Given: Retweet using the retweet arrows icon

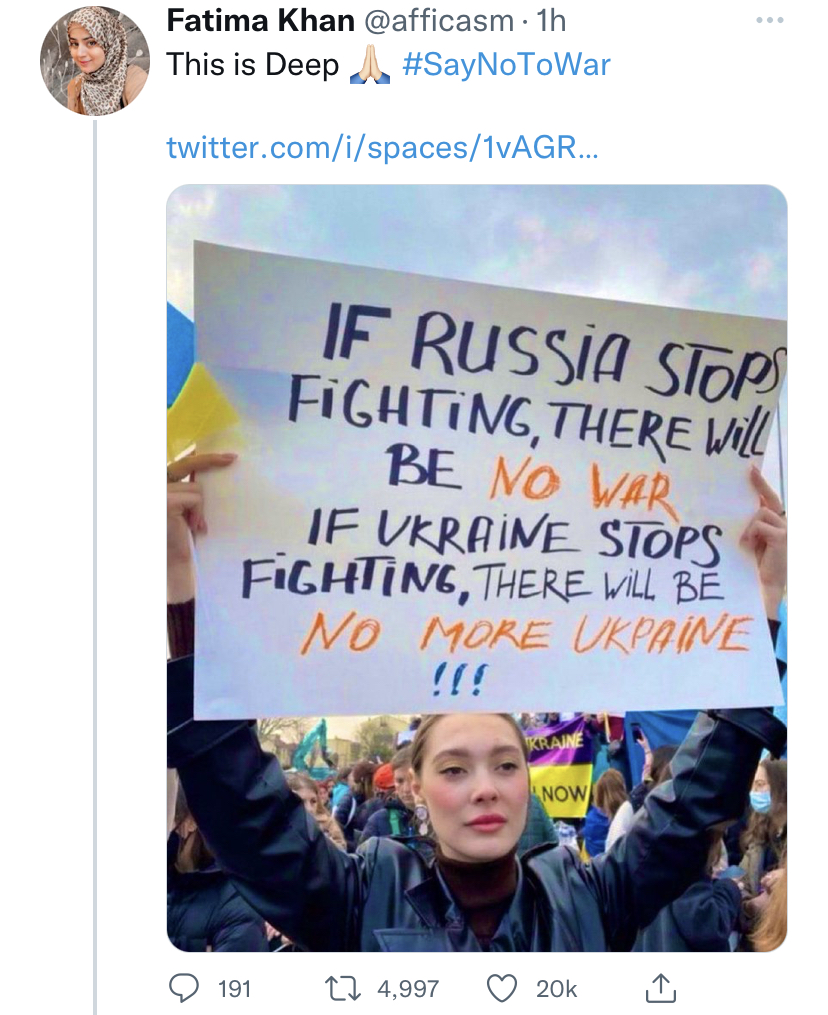Looking at the screenshot, I should point(347,988).
